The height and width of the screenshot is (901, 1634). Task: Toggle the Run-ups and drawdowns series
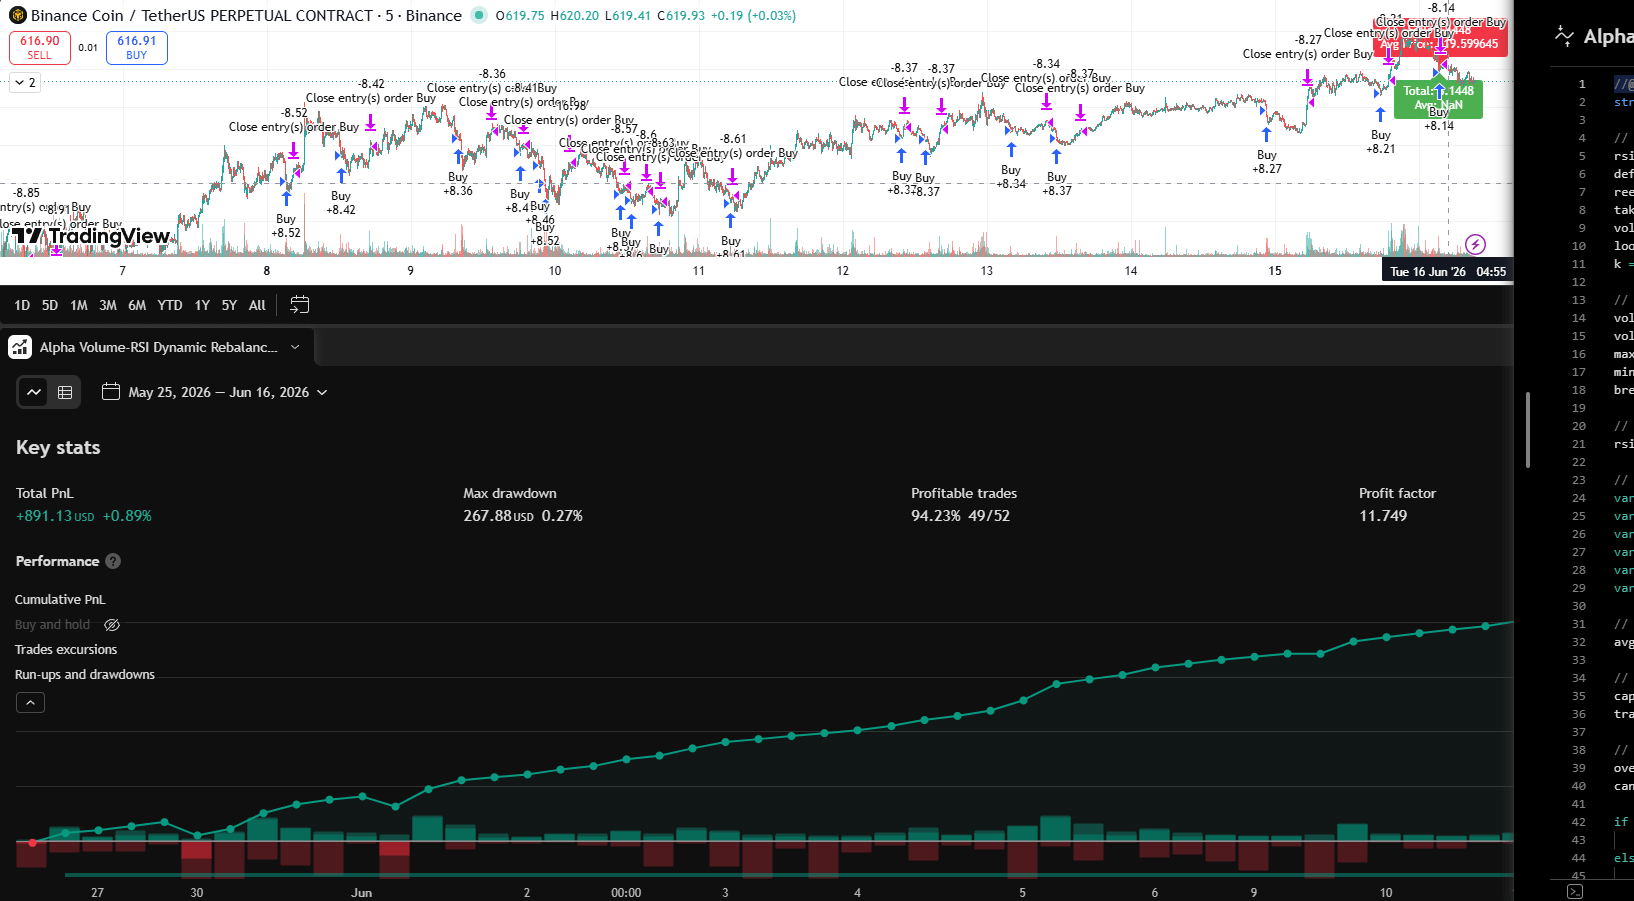85,675
